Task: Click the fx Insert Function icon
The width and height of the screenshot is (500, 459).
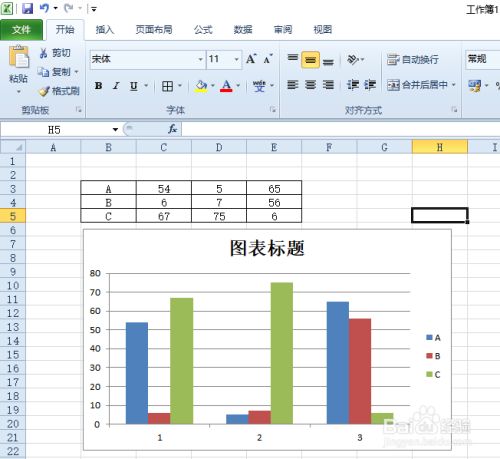Action: pyautogui.click(x=172, y=129)
